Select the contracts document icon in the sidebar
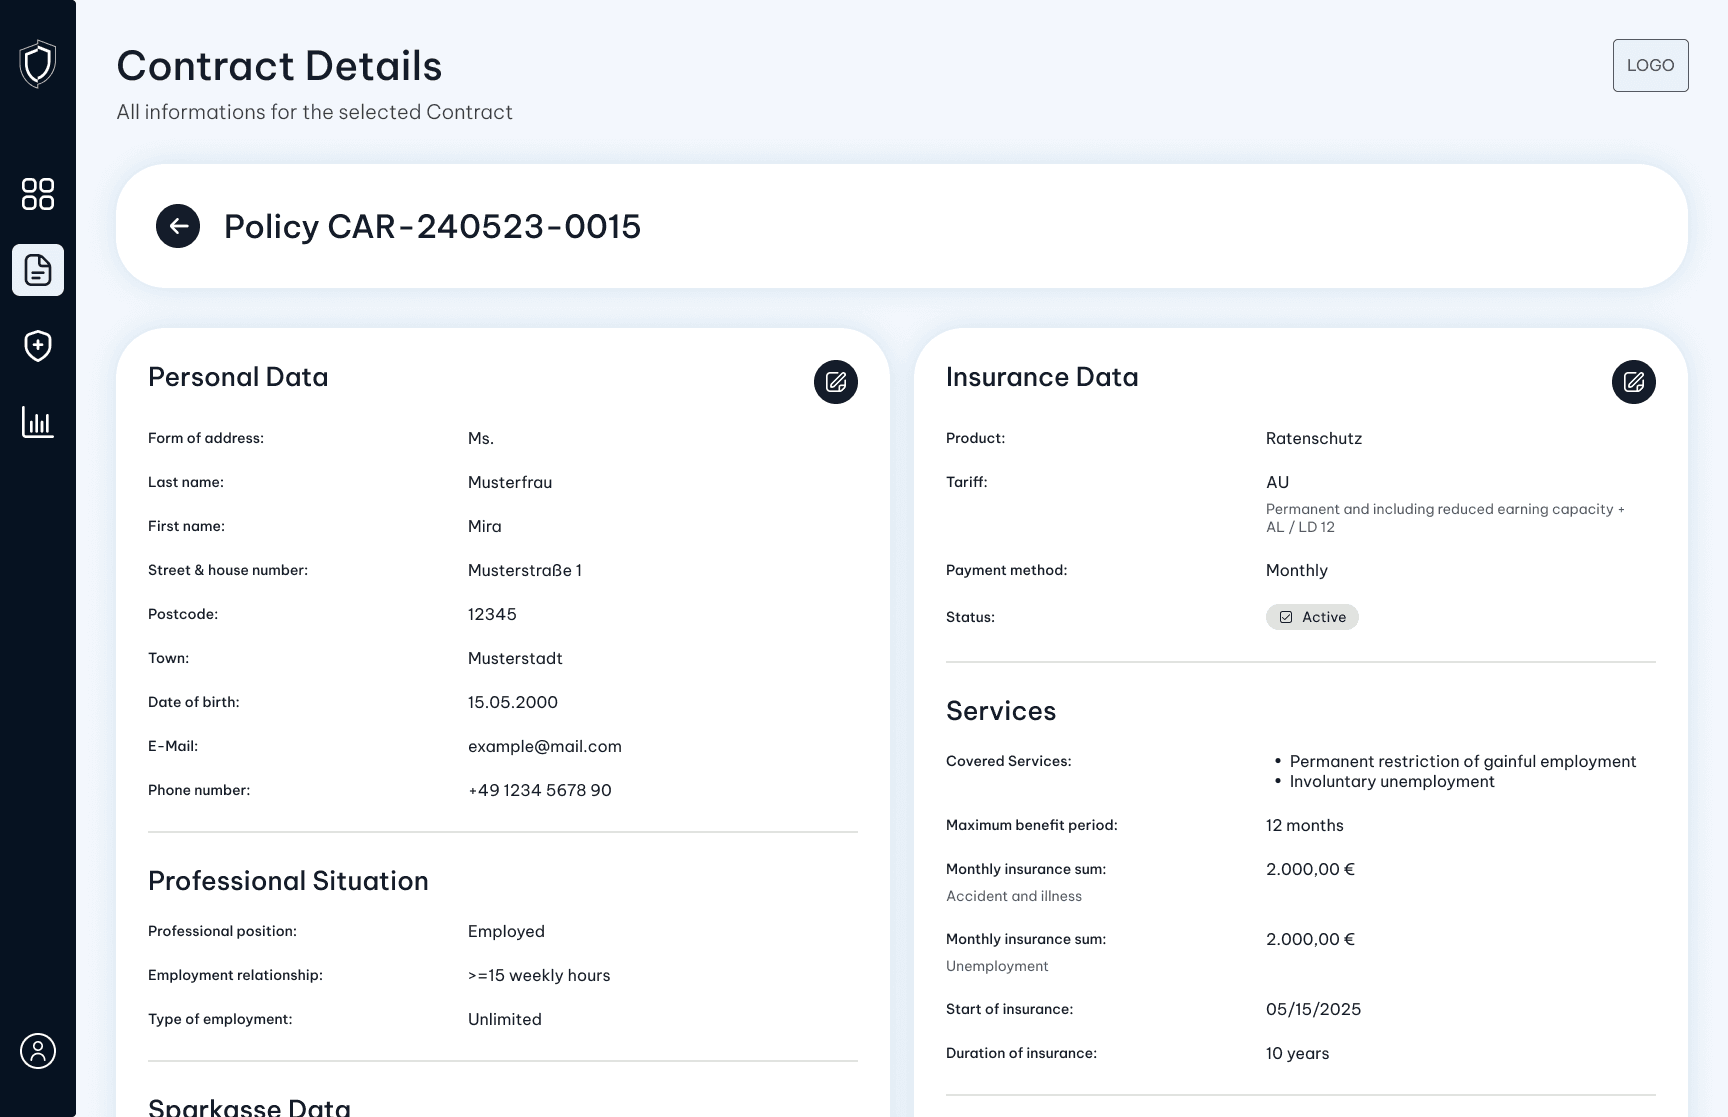 pos(37,270)
